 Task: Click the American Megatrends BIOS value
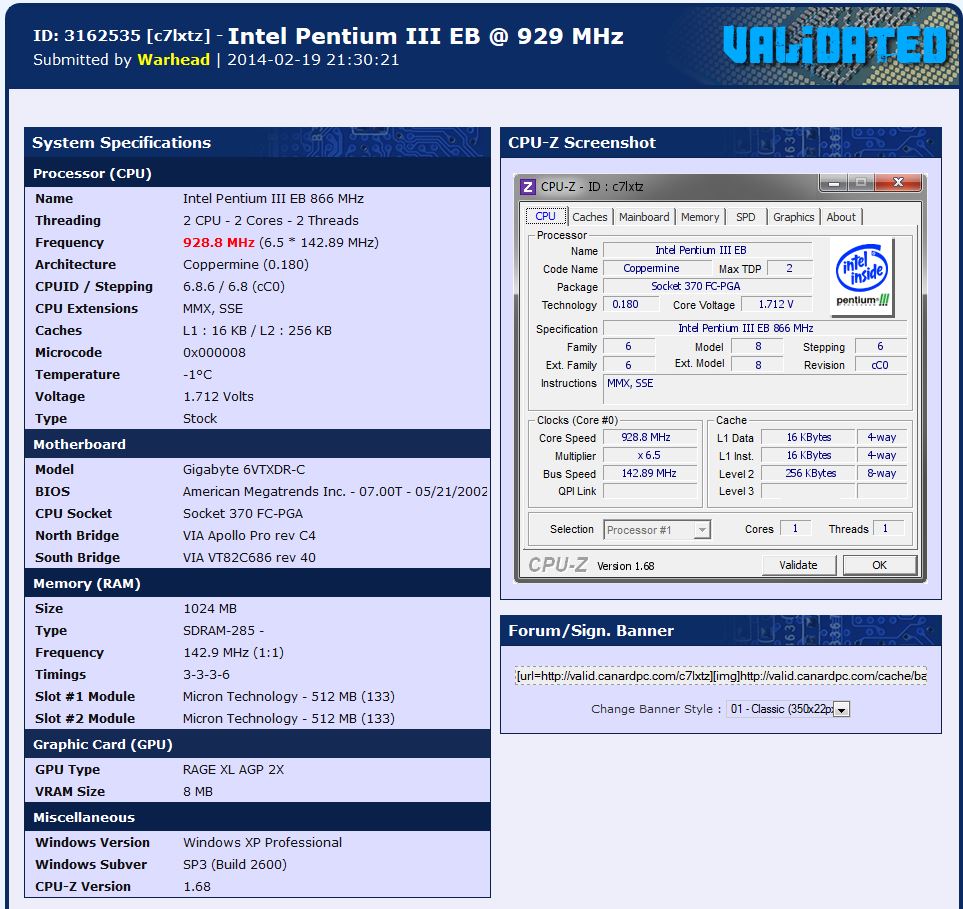335,492
